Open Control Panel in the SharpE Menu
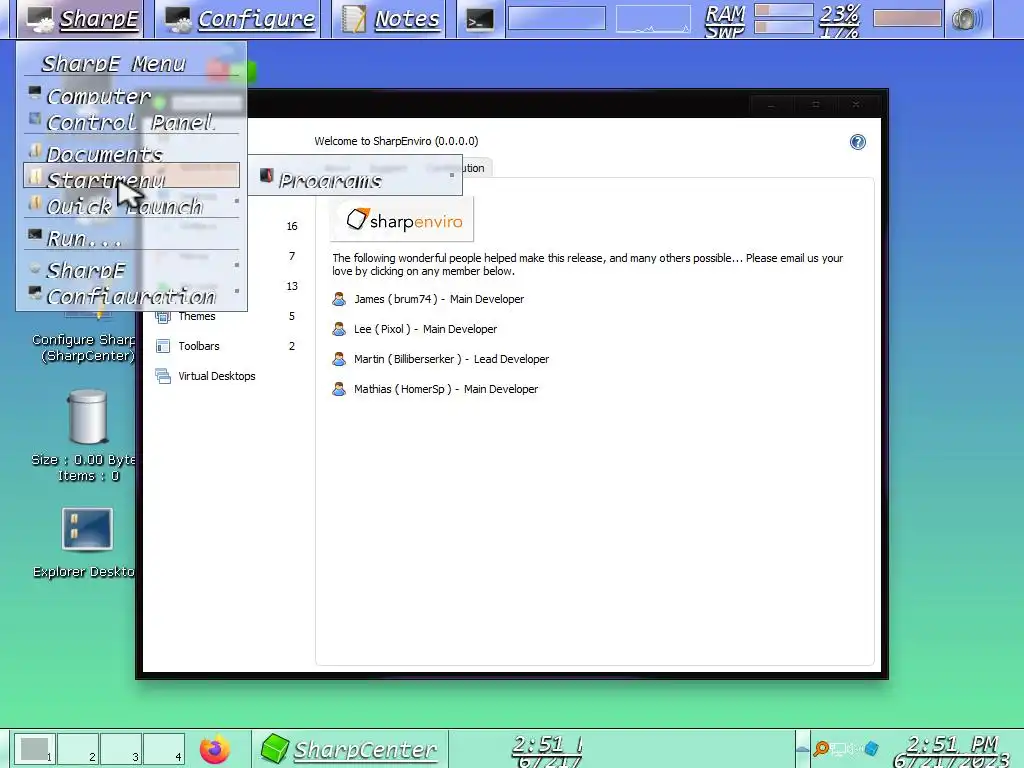The image size is (1024, 768). (x=132, y=121)
